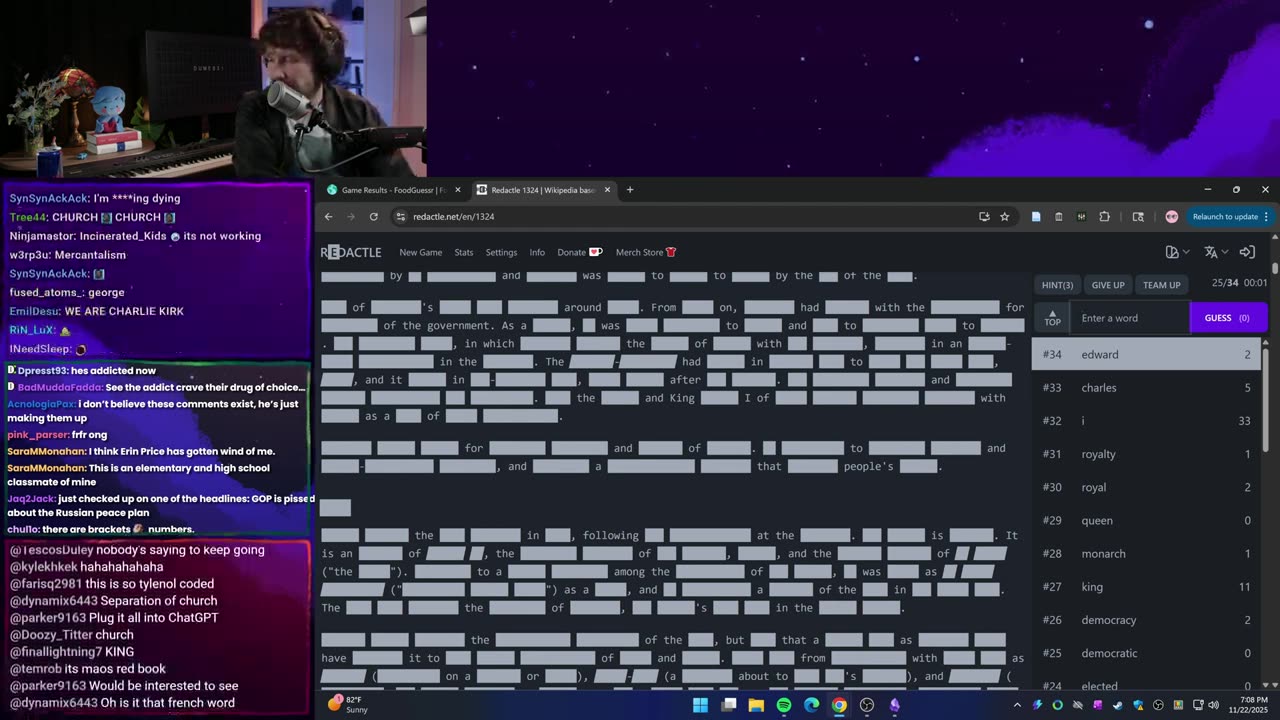Open the Redactle language dropdown
Screen dimensions: 1280x720
pos(1216,252)
